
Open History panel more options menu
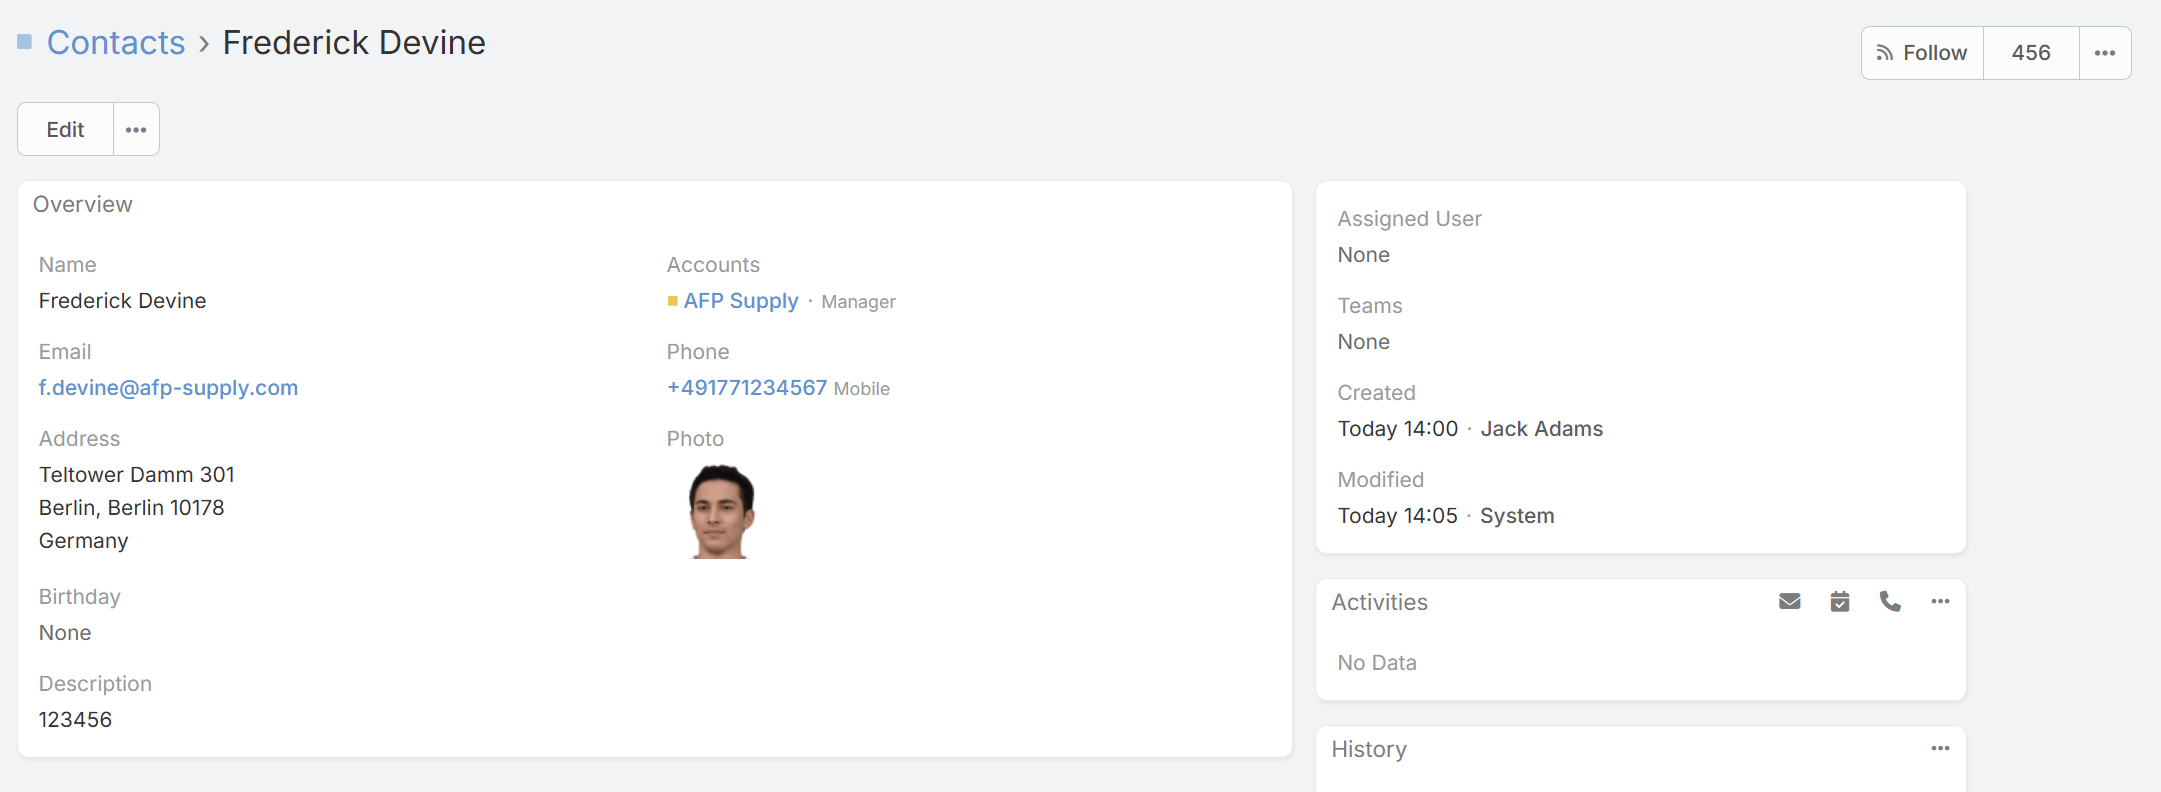pyautogui.click(x=1940, y=748)
